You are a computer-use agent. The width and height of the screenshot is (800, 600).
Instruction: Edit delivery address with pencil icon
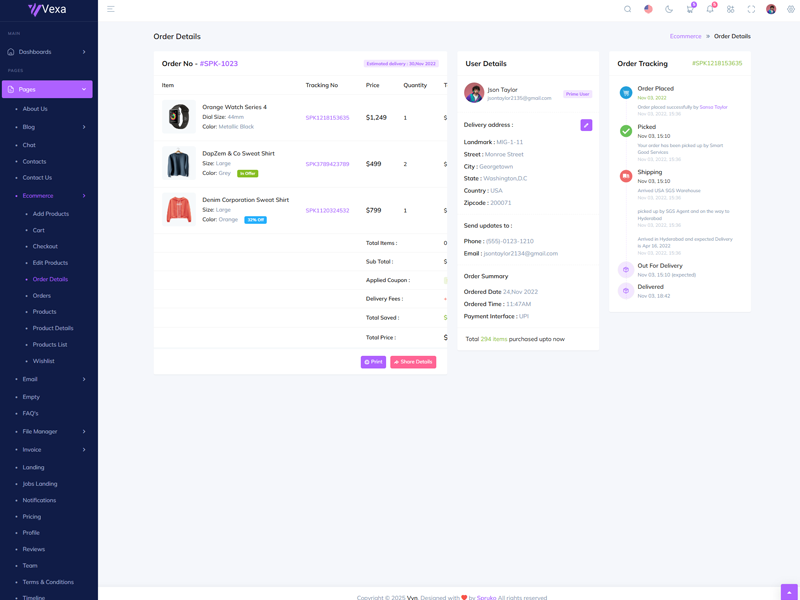[x=586, y=125]
